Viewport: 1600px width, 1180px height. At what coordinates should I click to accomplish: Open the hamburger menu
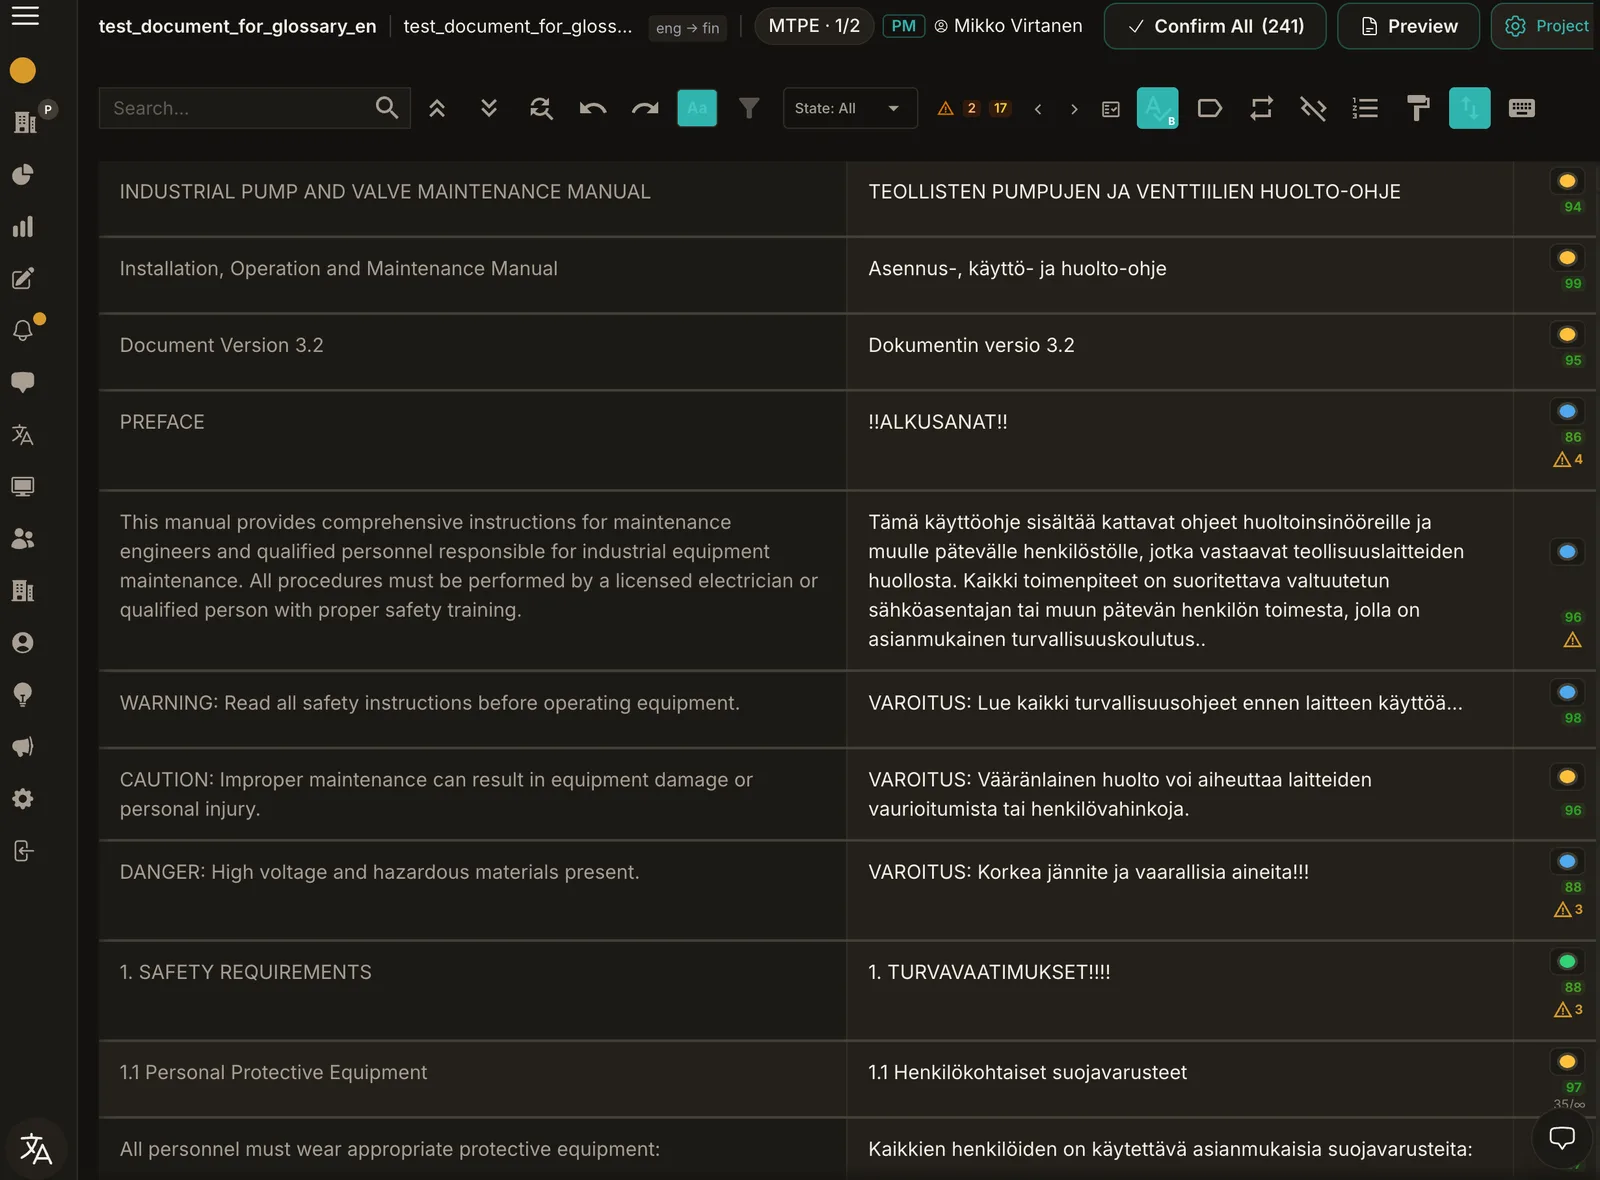click(25, 15)
